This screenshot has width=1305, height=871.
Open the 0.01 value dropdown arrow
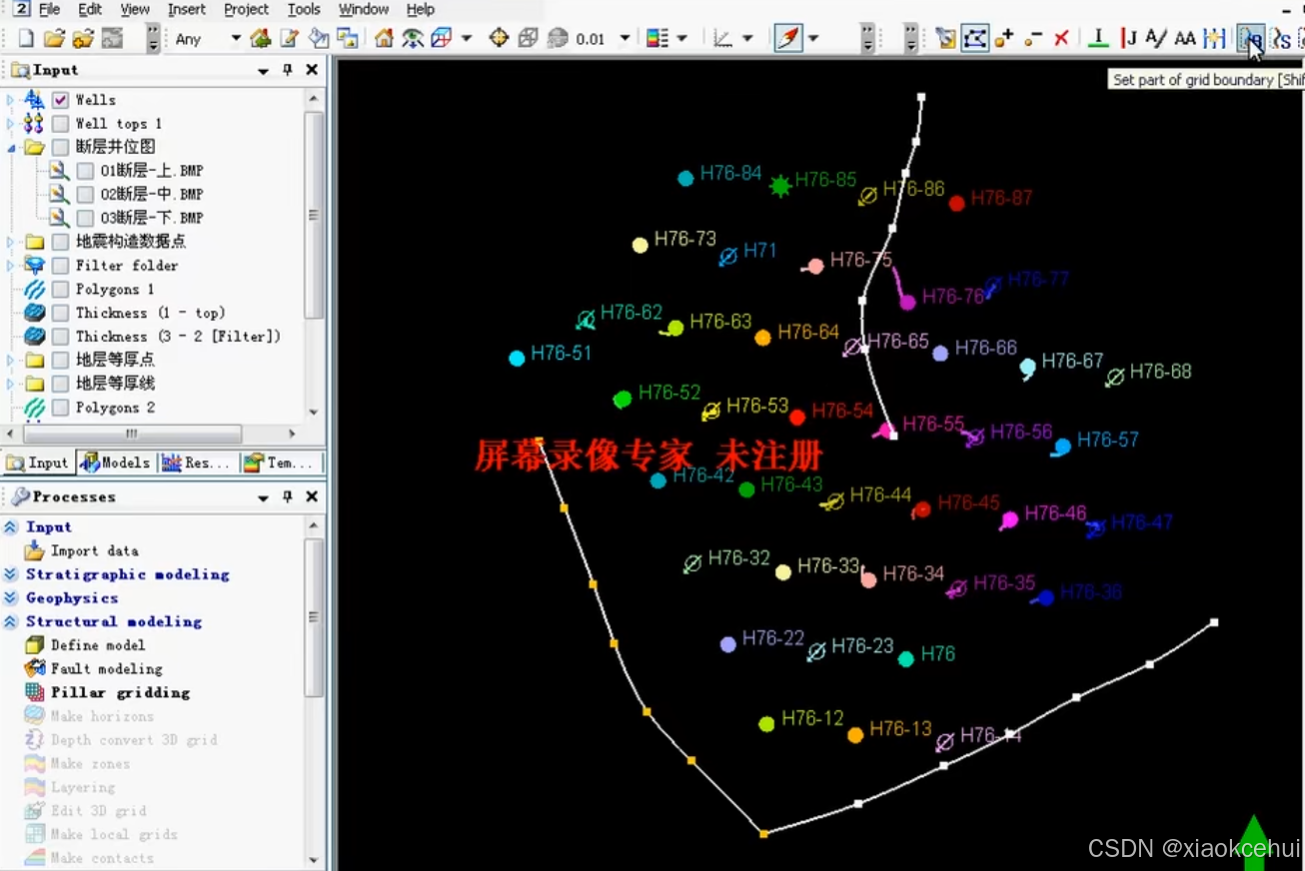point(625,39)
